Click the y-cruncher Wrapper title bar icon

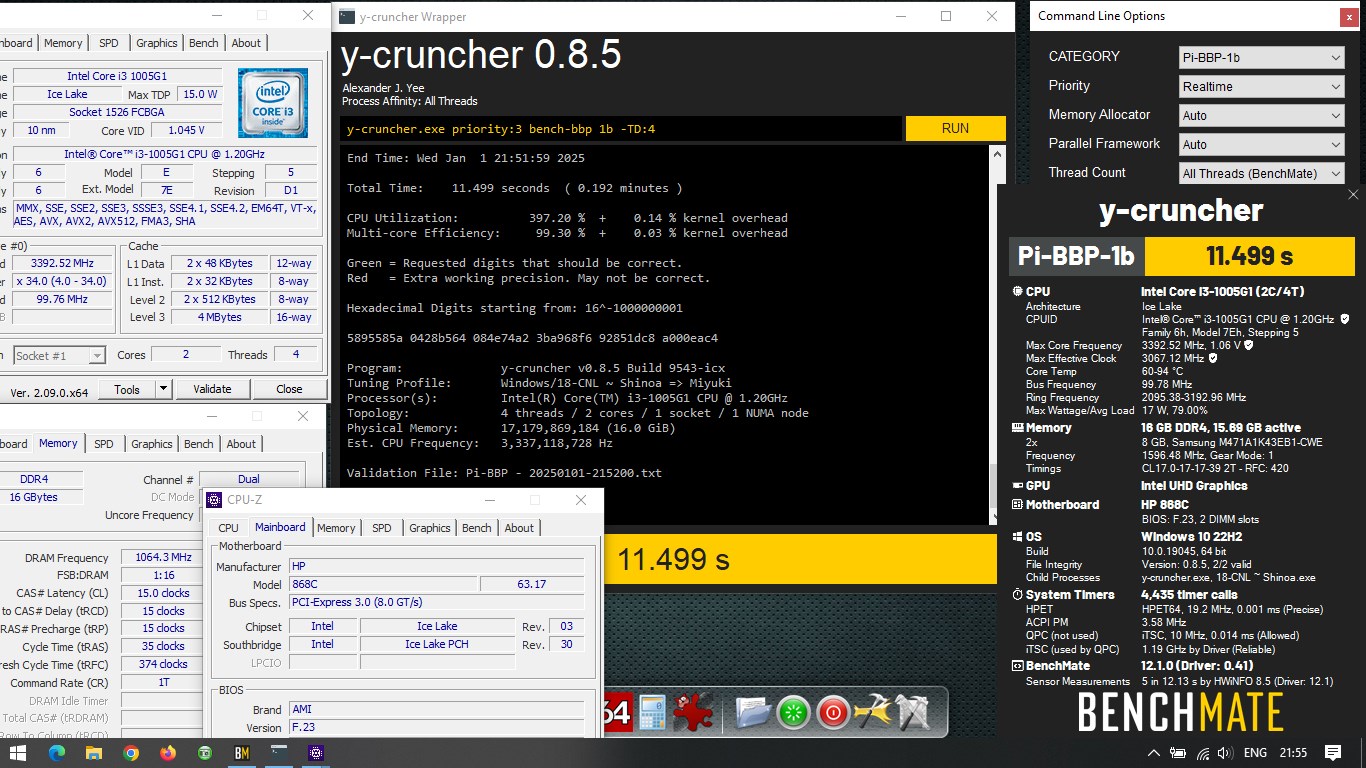tap(347, 16)
